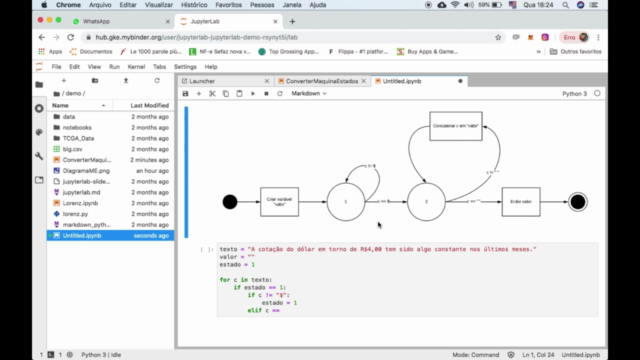Open the notebooks folder
The image size is (640, 360).
pyautogui.click(x=110, y=127)
